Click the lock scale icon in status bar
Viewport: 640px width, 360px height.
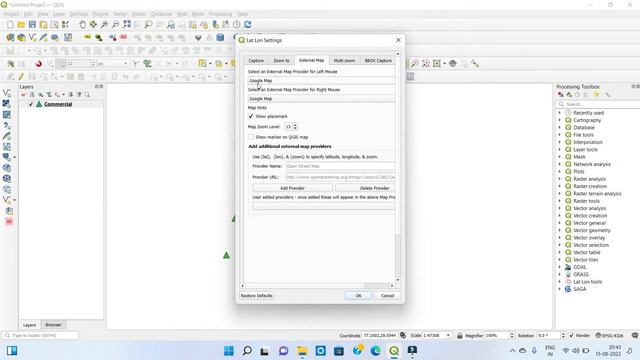click(460, 336)
